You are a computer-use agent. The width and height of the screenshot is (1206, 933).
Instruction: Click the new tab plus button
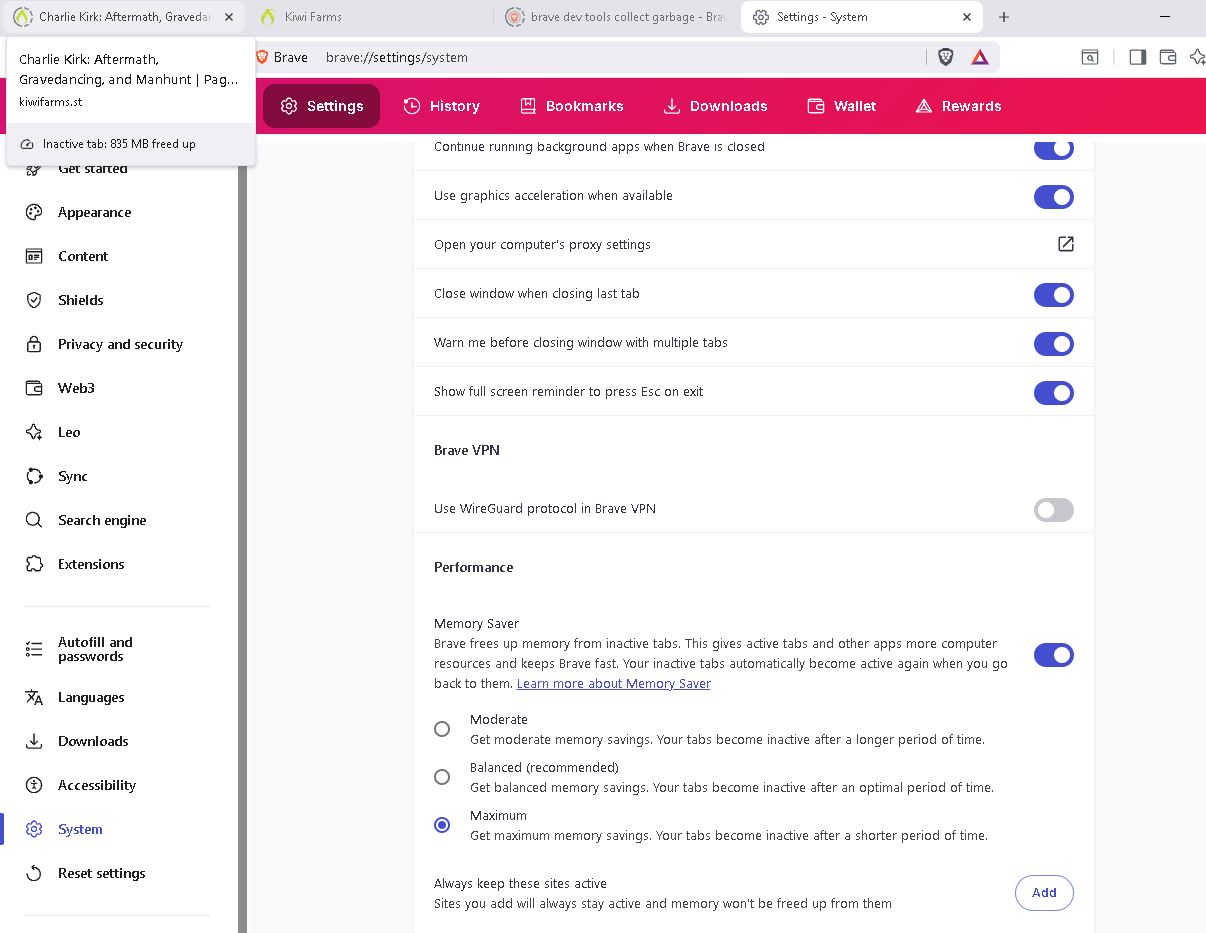(x=1004, y=17)
